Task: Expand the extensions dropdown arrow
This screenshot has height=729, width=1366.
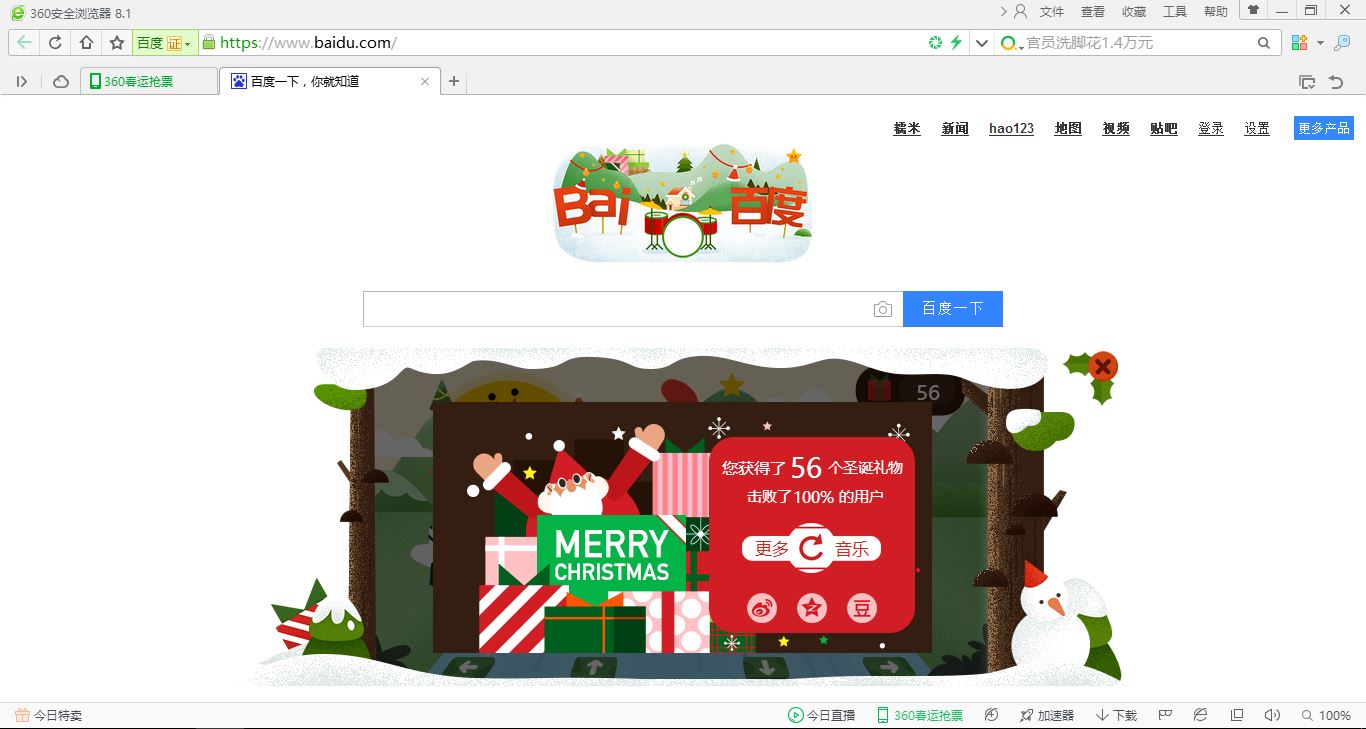Action: coord(1320,43)
